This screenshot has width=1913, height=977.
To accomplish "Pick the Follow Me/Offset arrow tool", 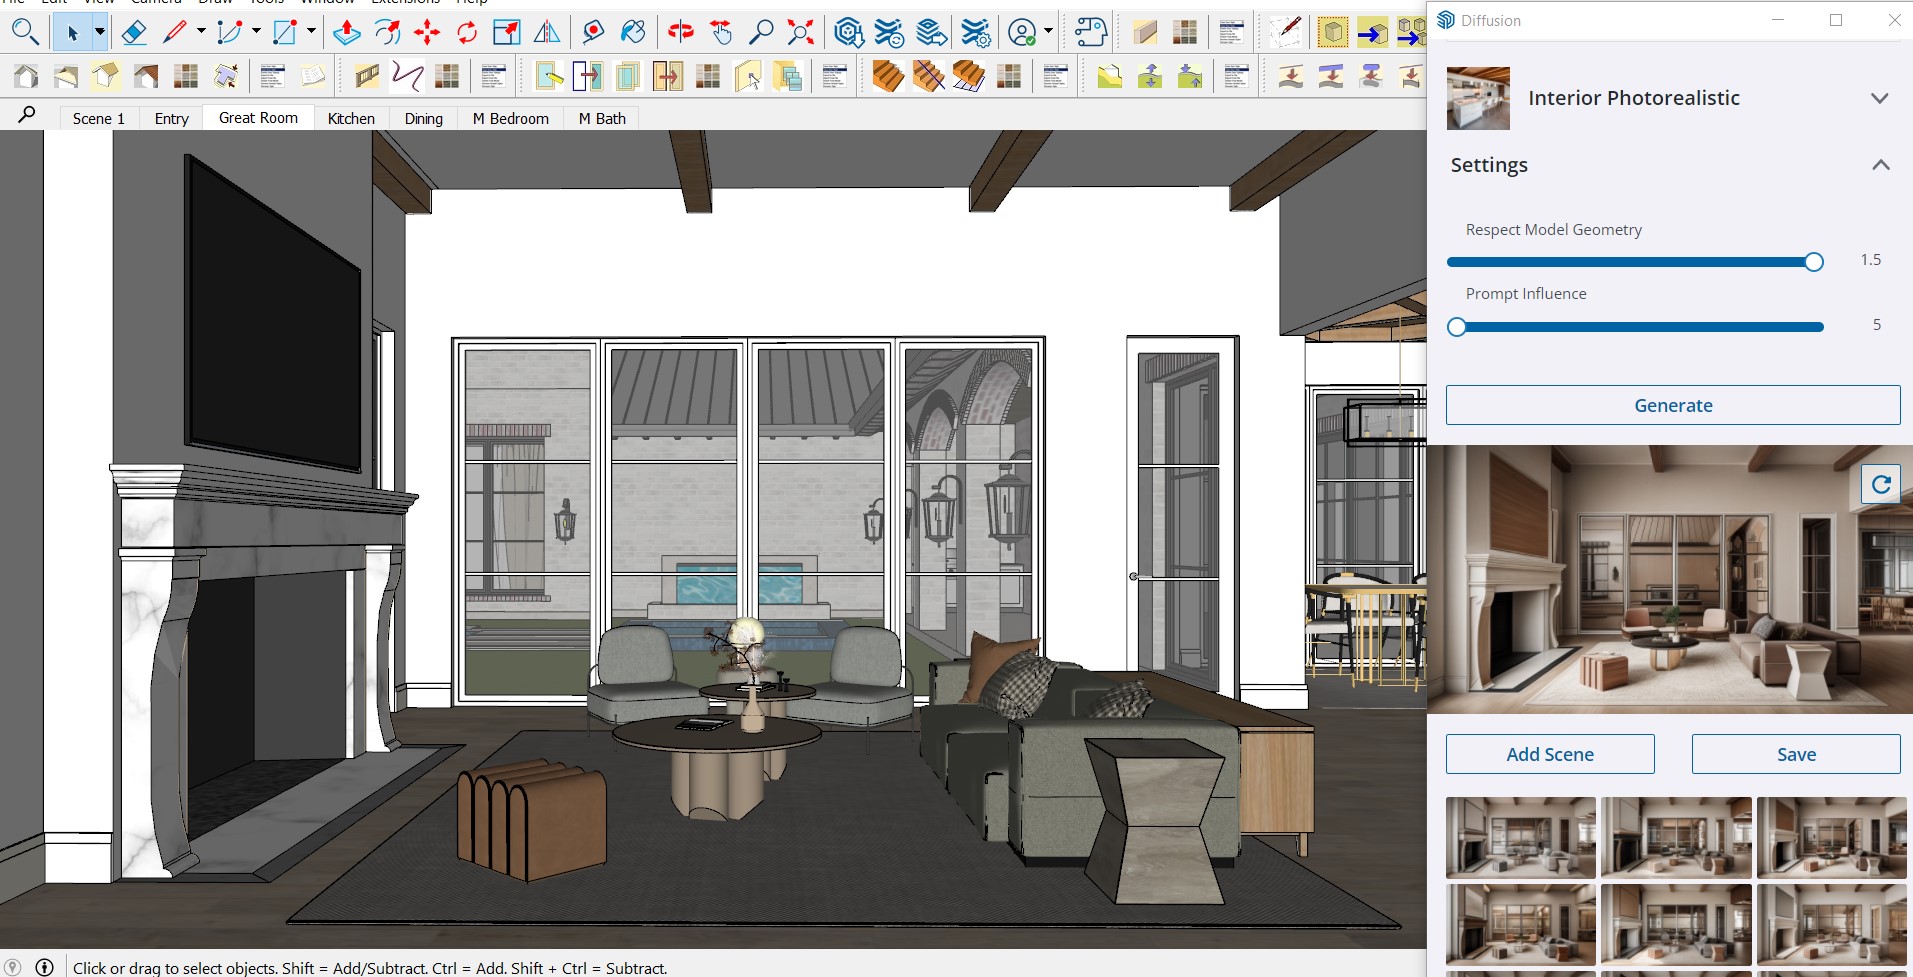I will tap(387, 33).
